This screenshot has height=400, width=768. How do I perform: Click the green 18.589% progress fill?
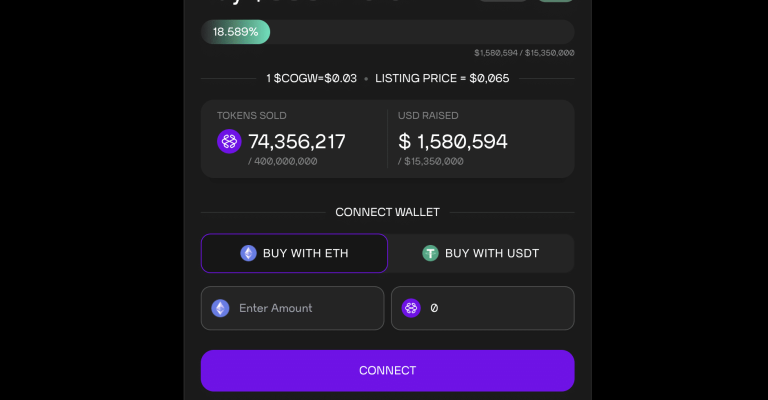(236, 32)
